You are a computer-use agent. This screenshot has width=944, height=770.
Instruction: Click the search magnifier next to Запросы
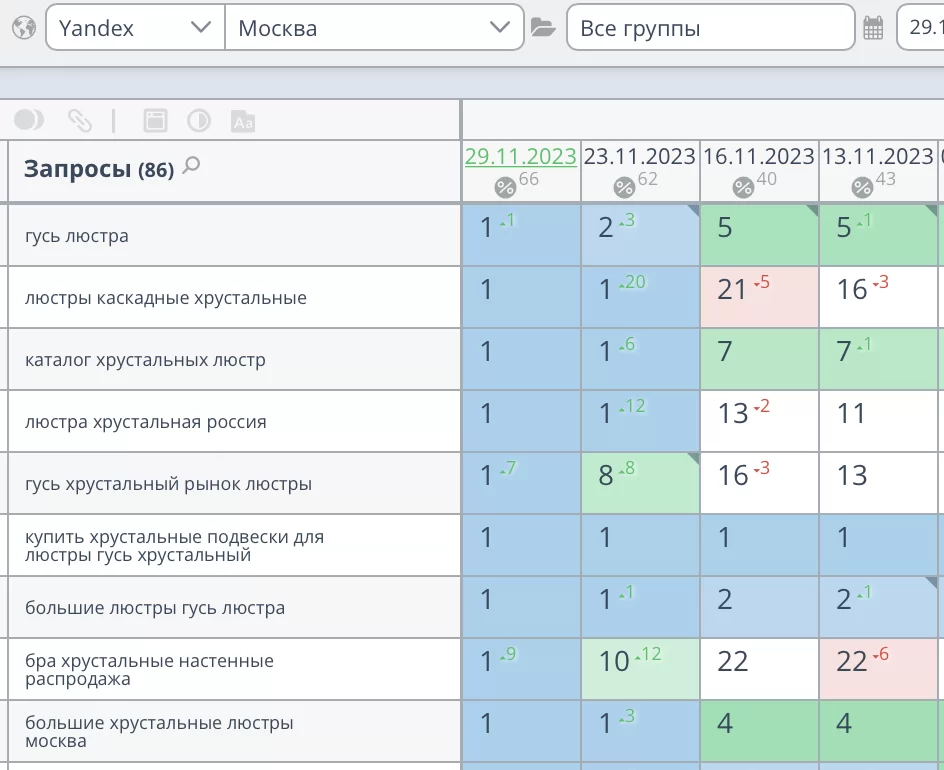pyautogui.click(x=192, y=166)
